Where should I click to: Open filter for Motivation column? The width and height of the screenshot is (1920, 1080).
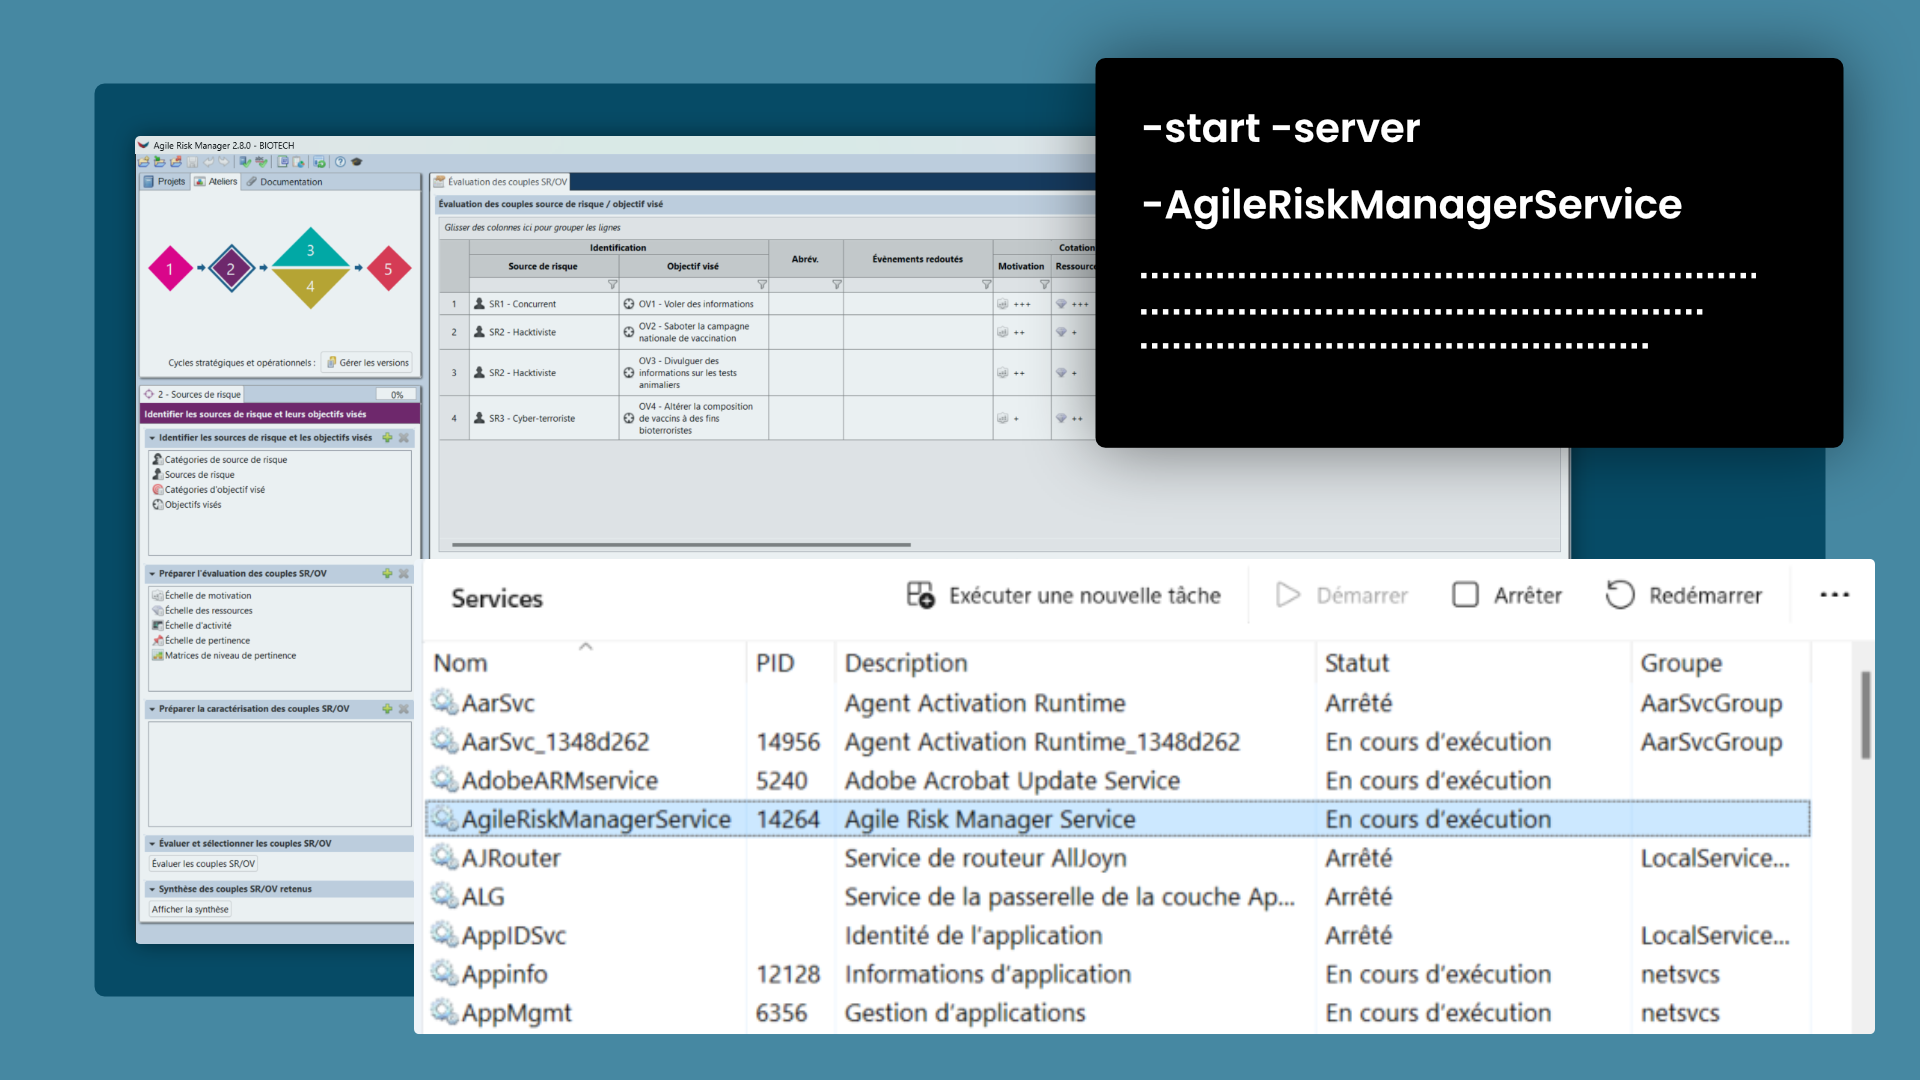click(x=1044, y=285)
